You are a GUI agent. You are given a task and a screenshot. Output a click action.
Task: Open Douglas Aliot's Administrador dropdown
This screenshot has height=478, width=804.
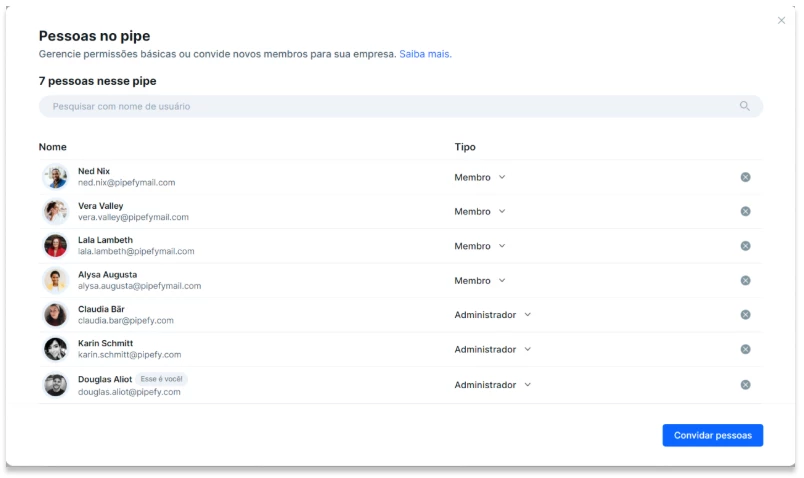coord(492,385)
